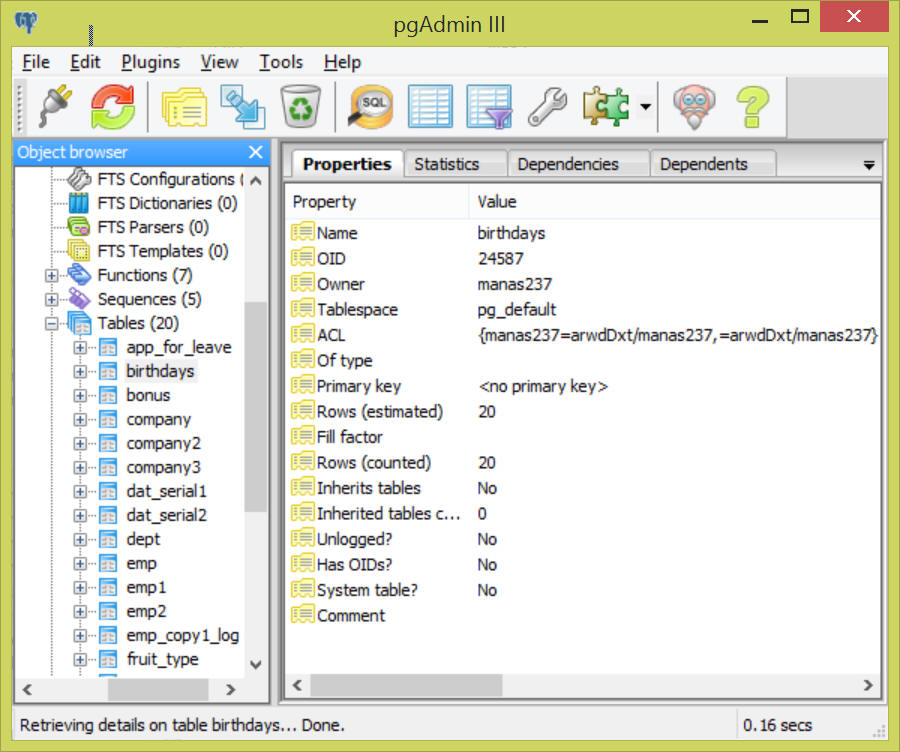Collapse the Tables (20) node

(52, 324)
